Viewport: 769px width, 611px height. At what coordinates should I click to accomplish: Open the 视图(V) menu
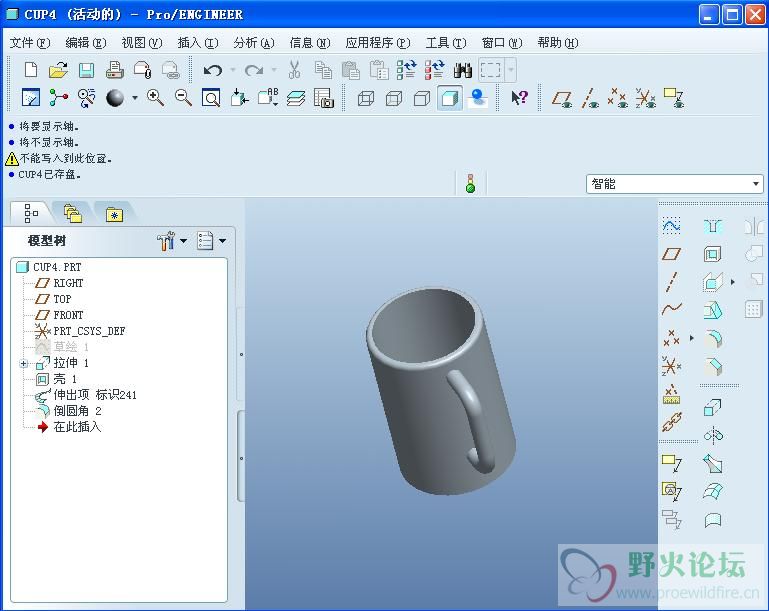[x=142, y=43]
